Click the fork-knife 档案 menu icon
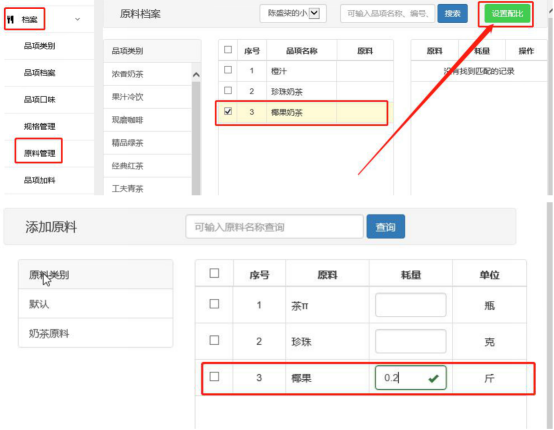The height and width of the screenshot is (430, 554). pos(11,19)
